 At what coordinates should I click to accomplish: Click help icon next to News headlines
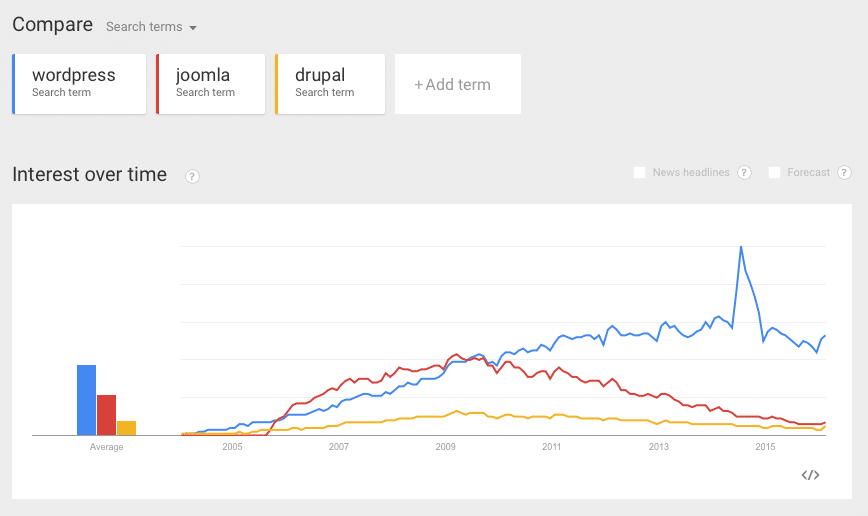pos(744,173)
